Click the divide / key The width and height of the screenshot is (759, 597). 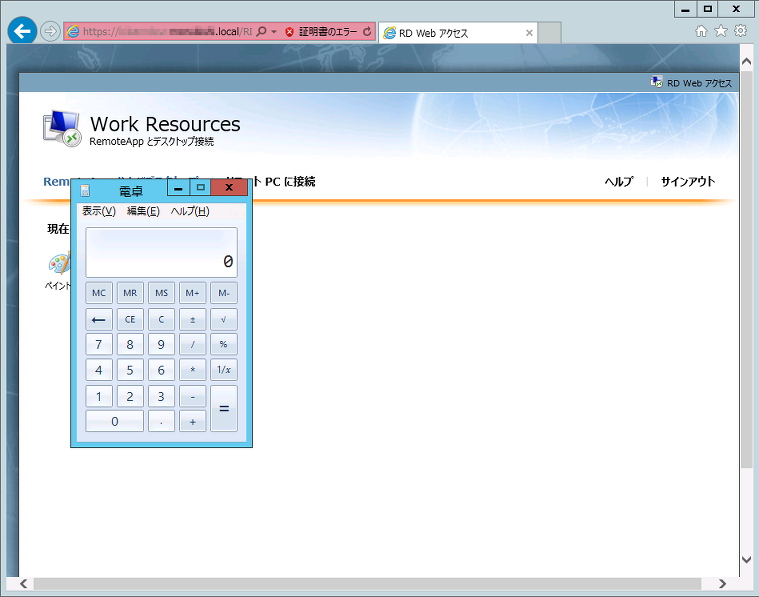click(x=192, y=344)
